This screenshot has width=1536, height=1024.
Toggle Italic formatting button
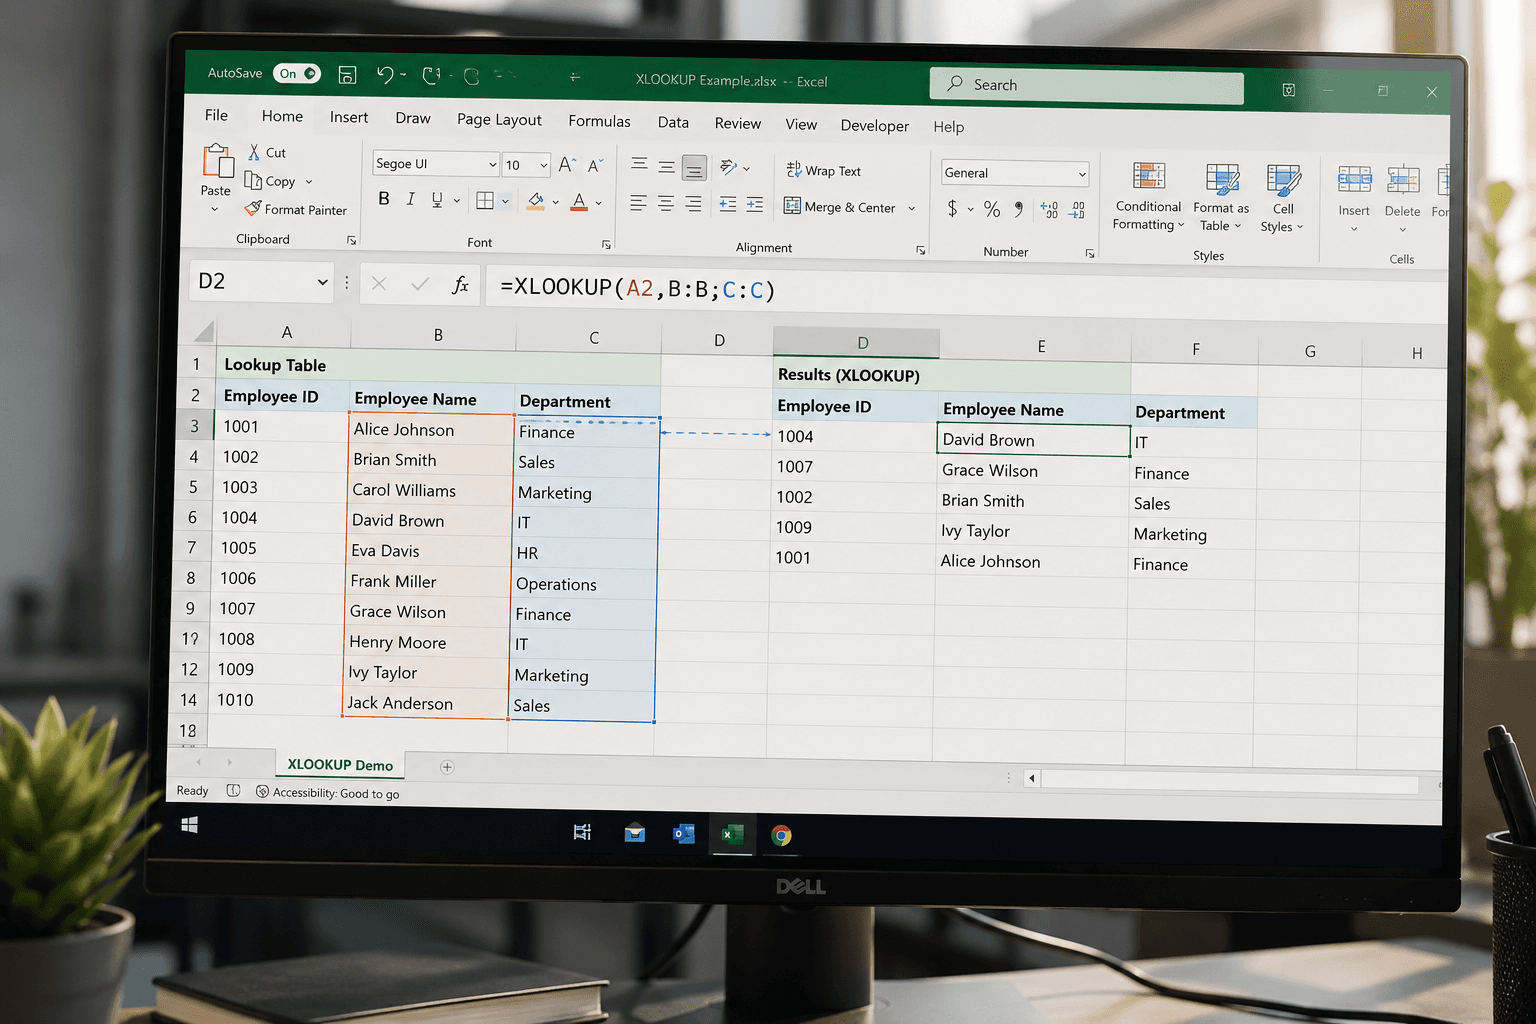pyautogui.click(x=410, y=200)
